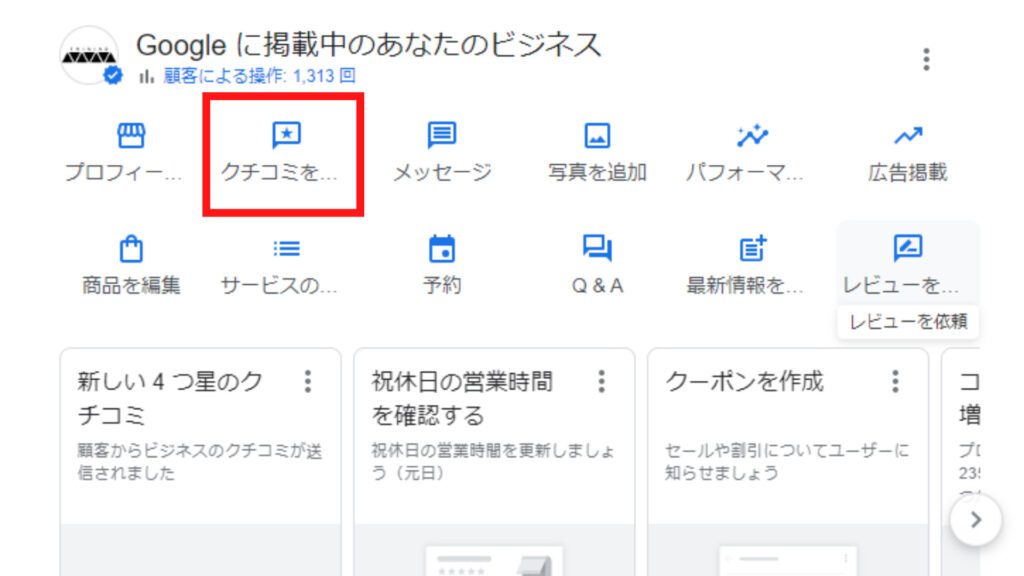Screen dimensions: 1024x576
Task: Click セールや割引についてユーザーに知らせましょう text
Action: point(787,462)
